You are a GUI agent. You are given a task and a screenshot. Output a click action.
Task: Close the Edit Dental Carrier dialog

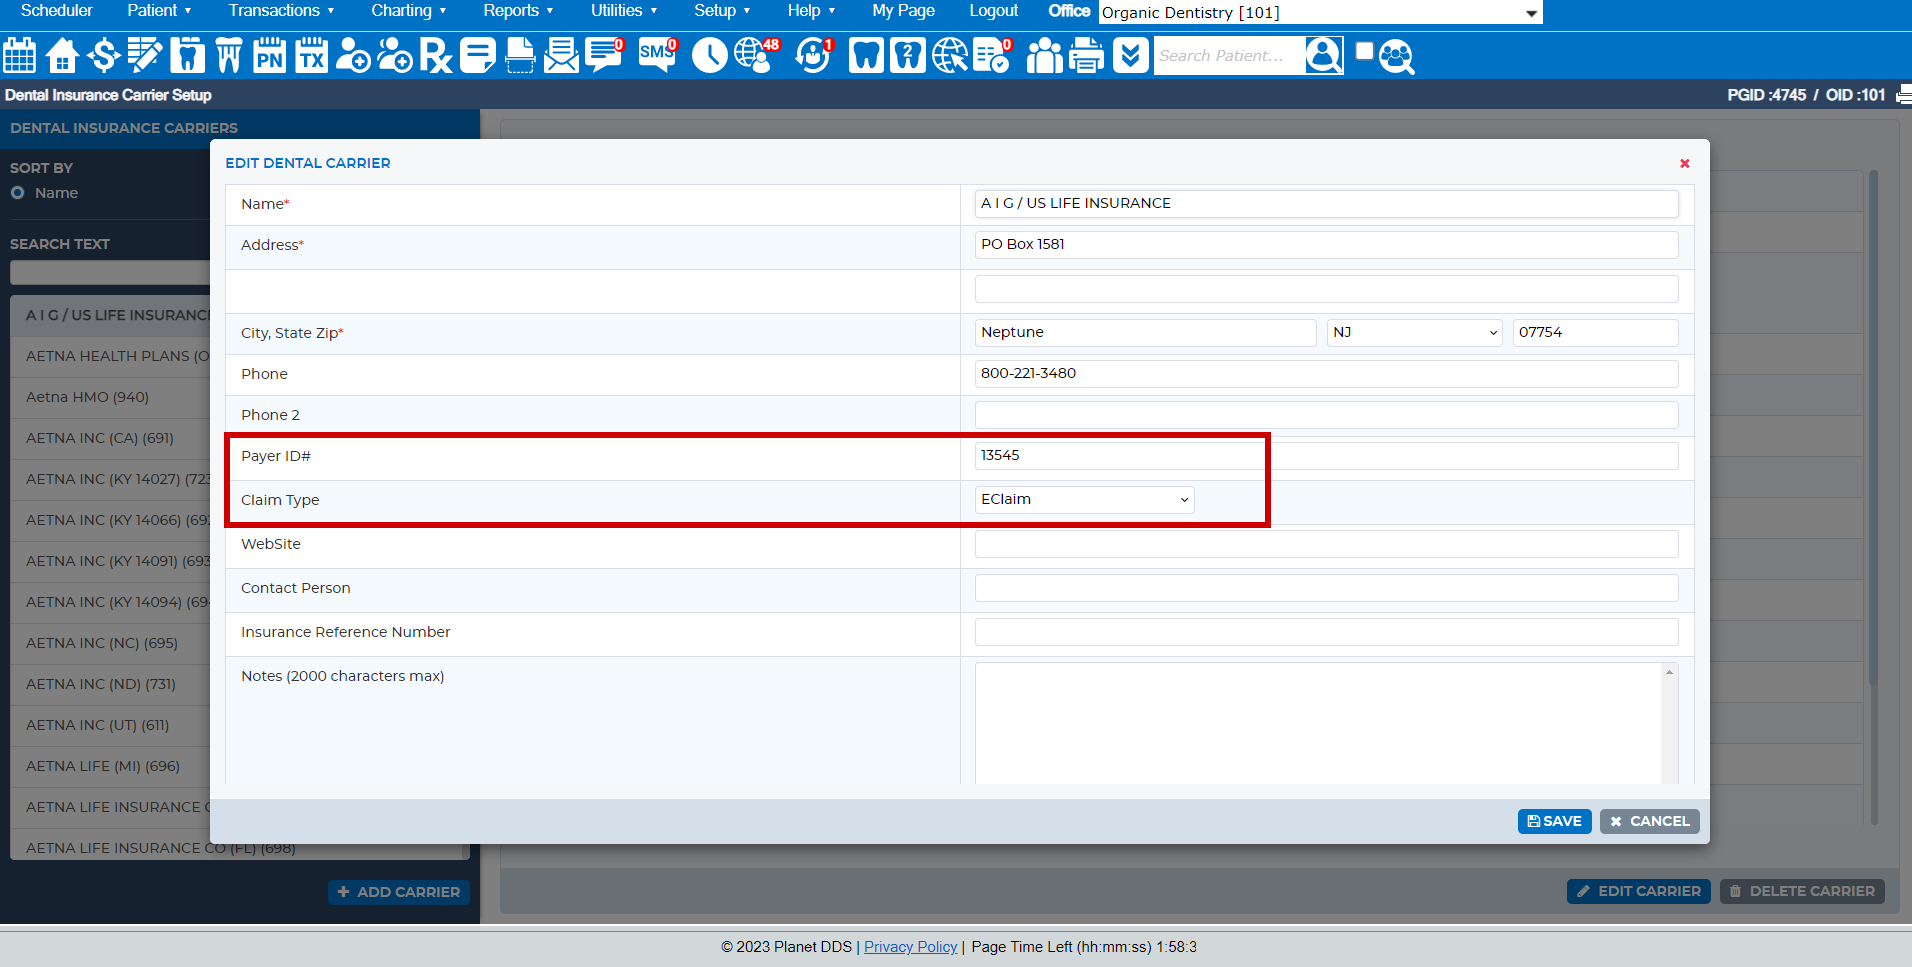(x=1684, y=163)
